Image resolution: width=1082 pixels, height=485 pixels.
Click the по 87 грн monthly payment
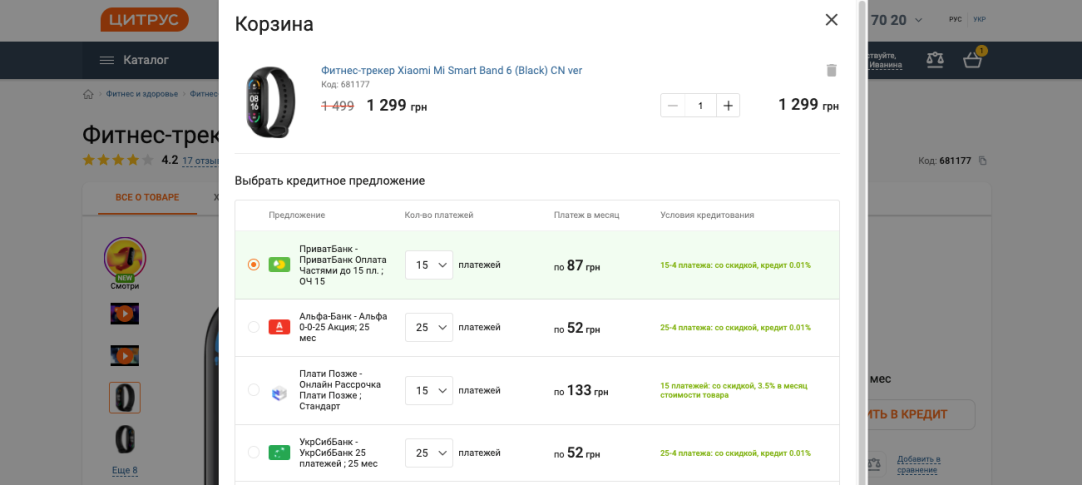coord(577,266)
